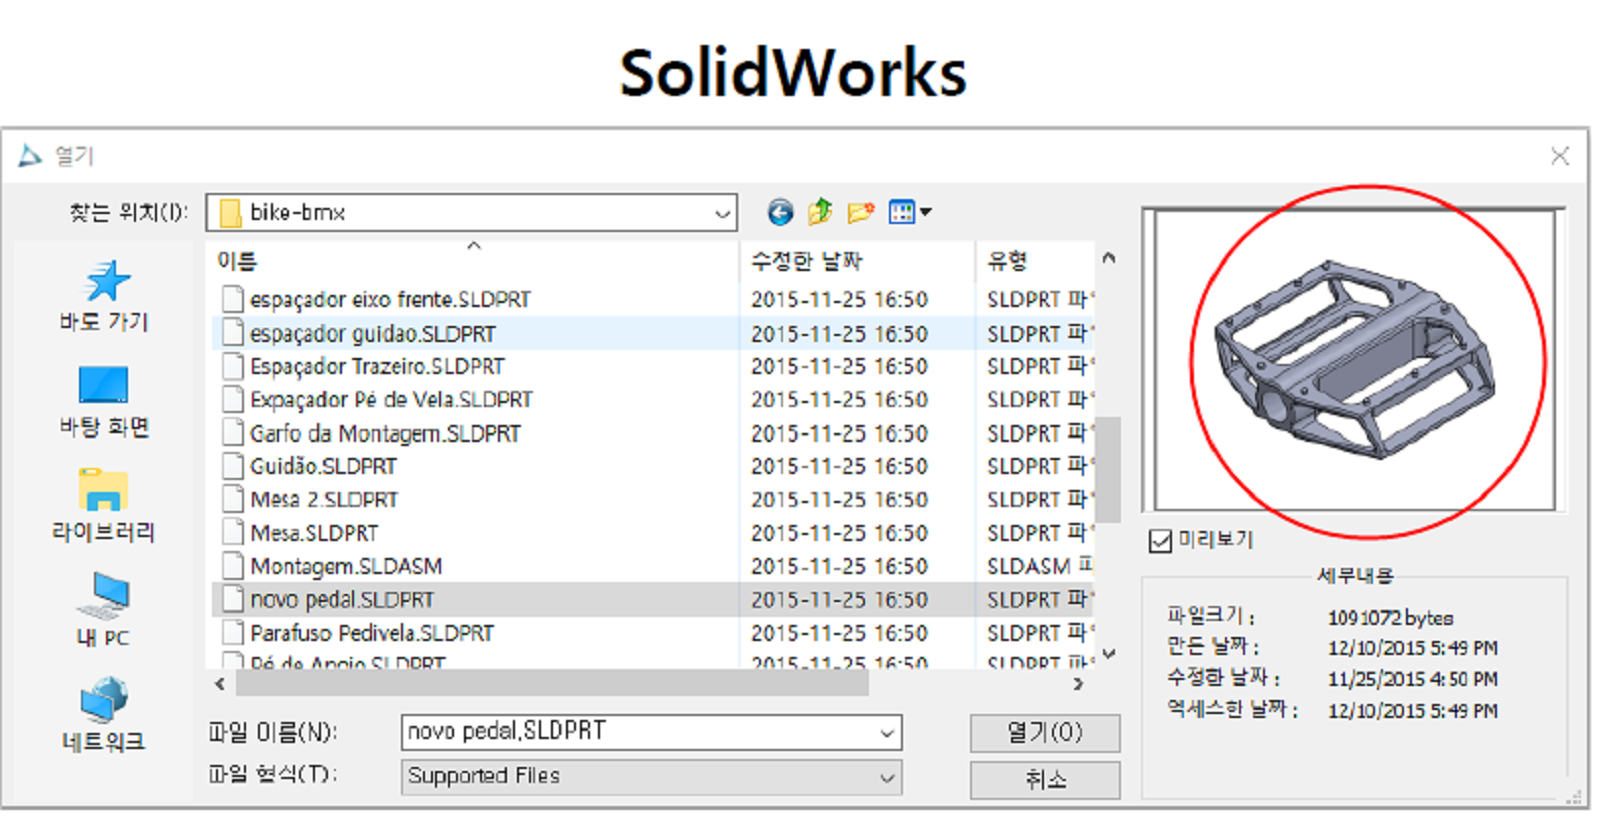Screen dimensions: 1597x816
Task: Toggle the preview (미리보기) checkbox
Action: (1160, 541)
